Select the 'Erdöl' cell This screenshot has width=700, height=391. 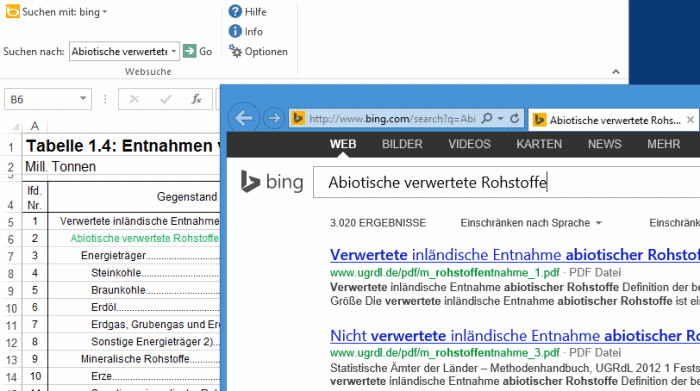[134, 308]
